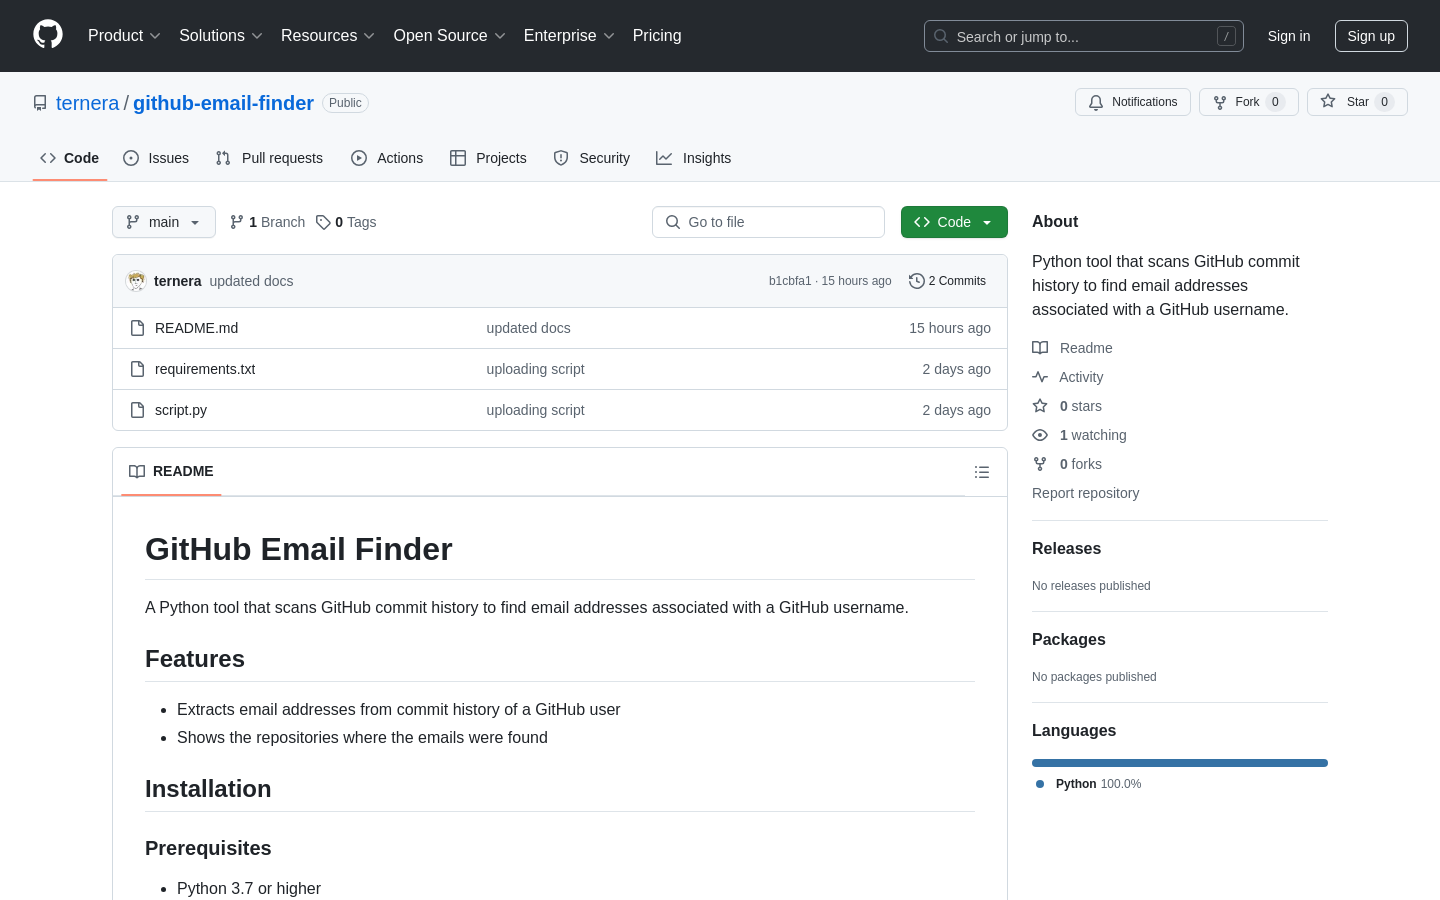Image resolution: width=1440 pixels, height=900 pixels.
Task: Focus the Search or jump to field
Action: (x=1084, y=36)
